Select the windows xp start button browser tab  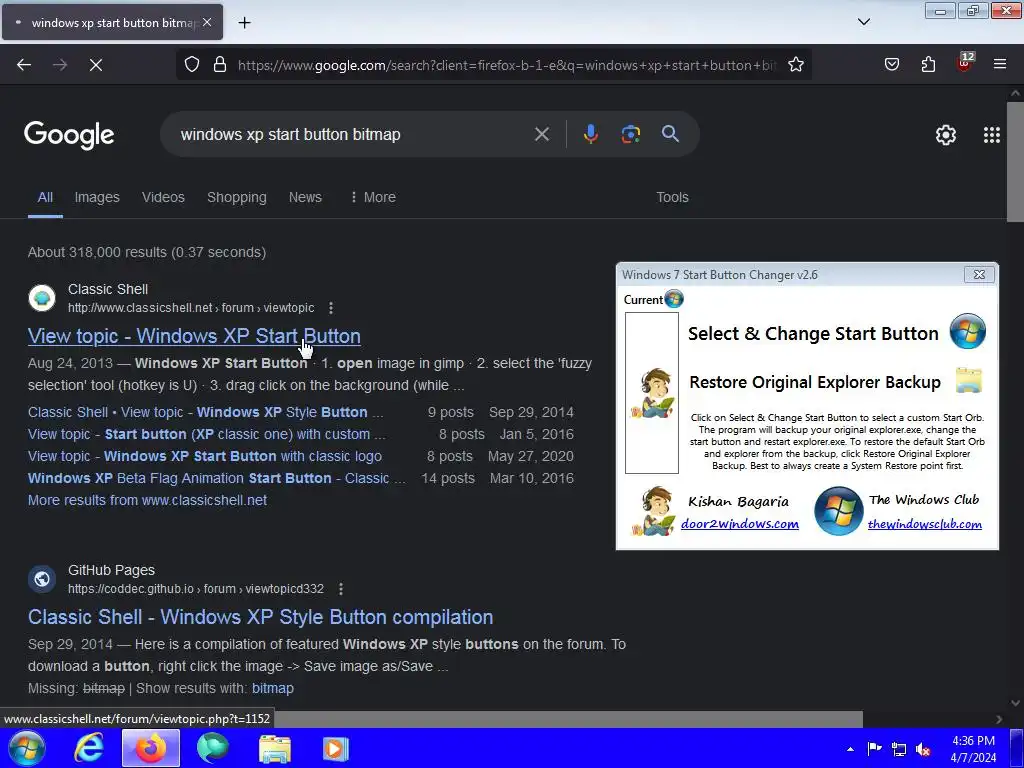click(x=112, y=23)
